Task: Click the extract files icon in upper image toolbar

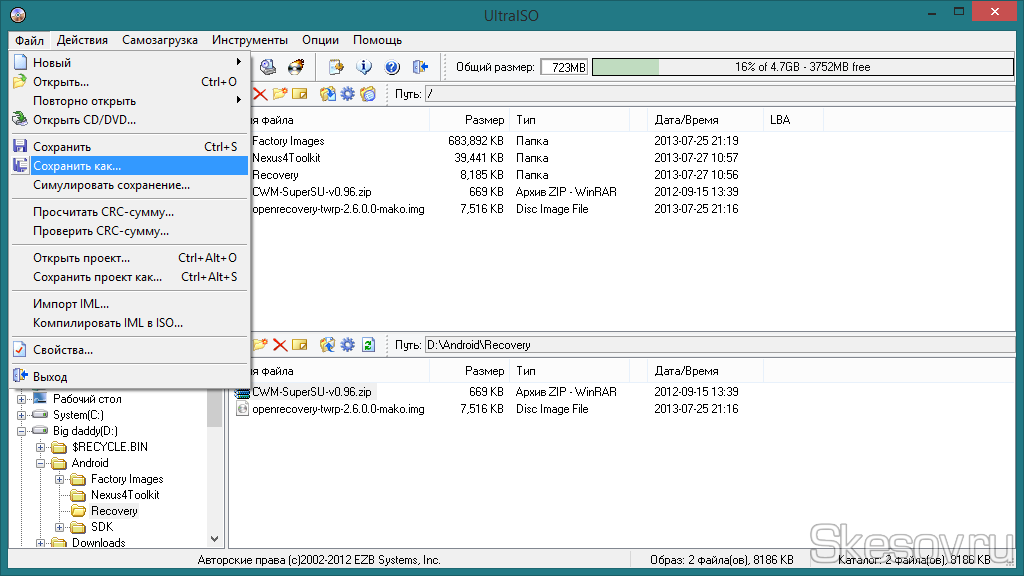Action: 327,94
